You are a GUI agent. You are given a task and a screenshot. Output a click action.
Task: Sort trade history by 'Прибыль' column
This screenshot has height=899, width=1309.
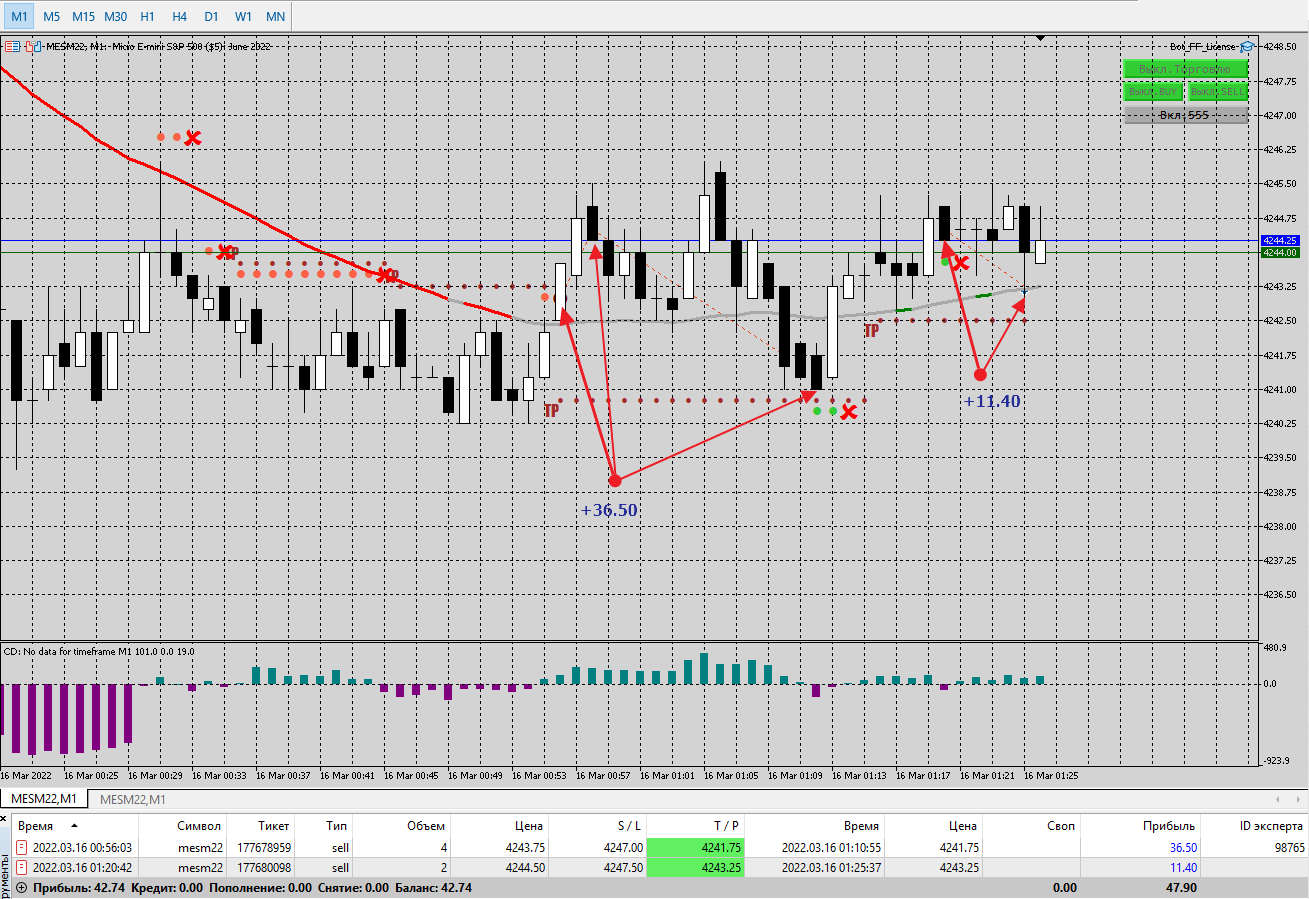(x=1140, y=826)
